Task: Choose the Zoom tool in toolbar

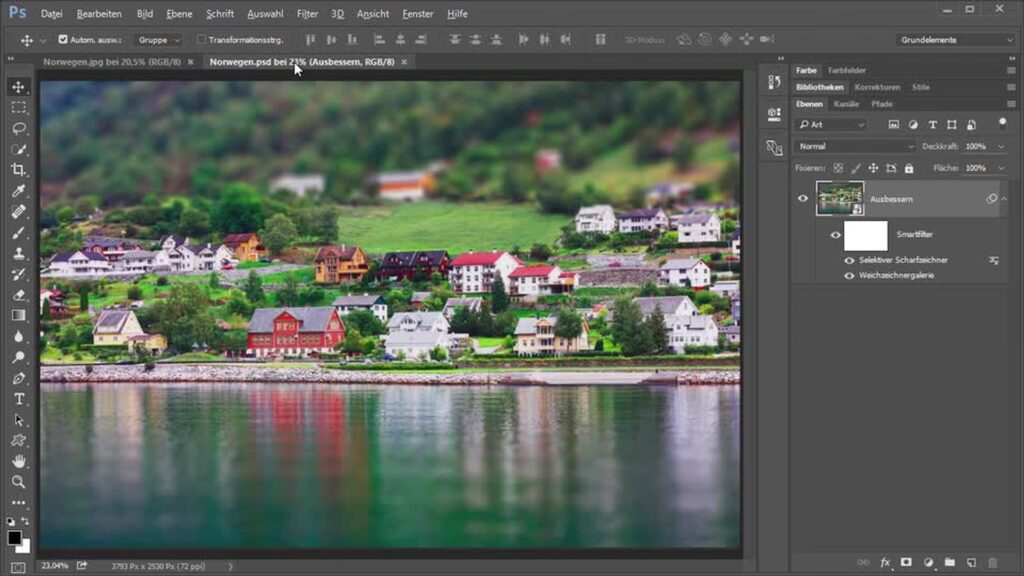Action: [x=18, y=482]
